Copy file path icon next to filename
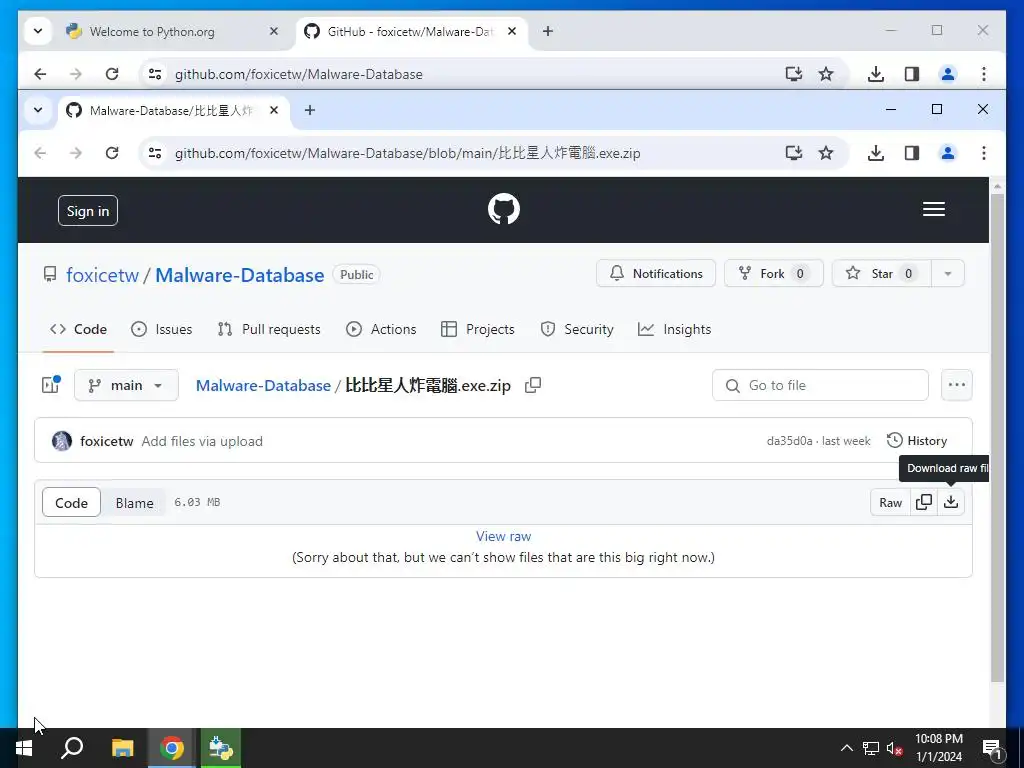 [x=533, y=385]
